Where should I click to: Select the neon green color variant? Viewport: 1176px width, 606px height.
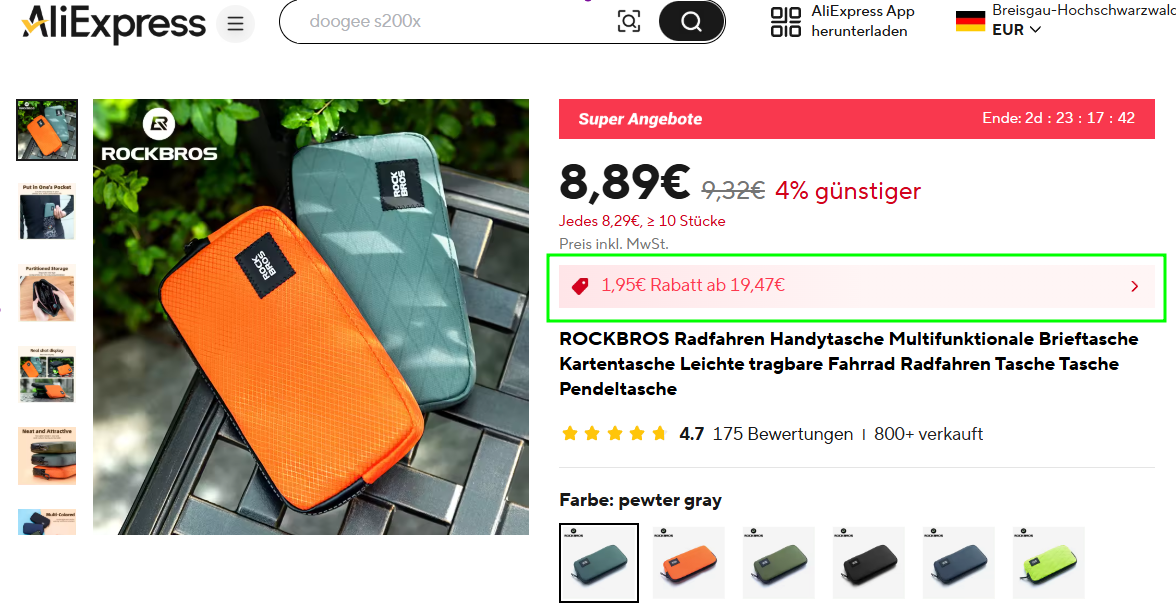tap(1048, 562)
